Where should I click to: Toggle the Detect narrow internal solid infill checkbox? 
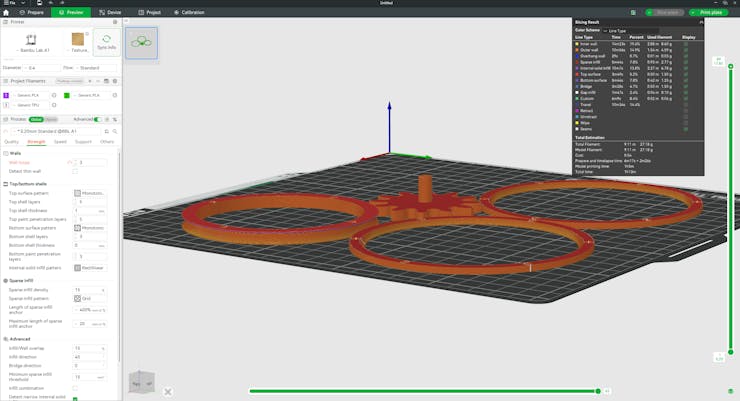[75, 399]
